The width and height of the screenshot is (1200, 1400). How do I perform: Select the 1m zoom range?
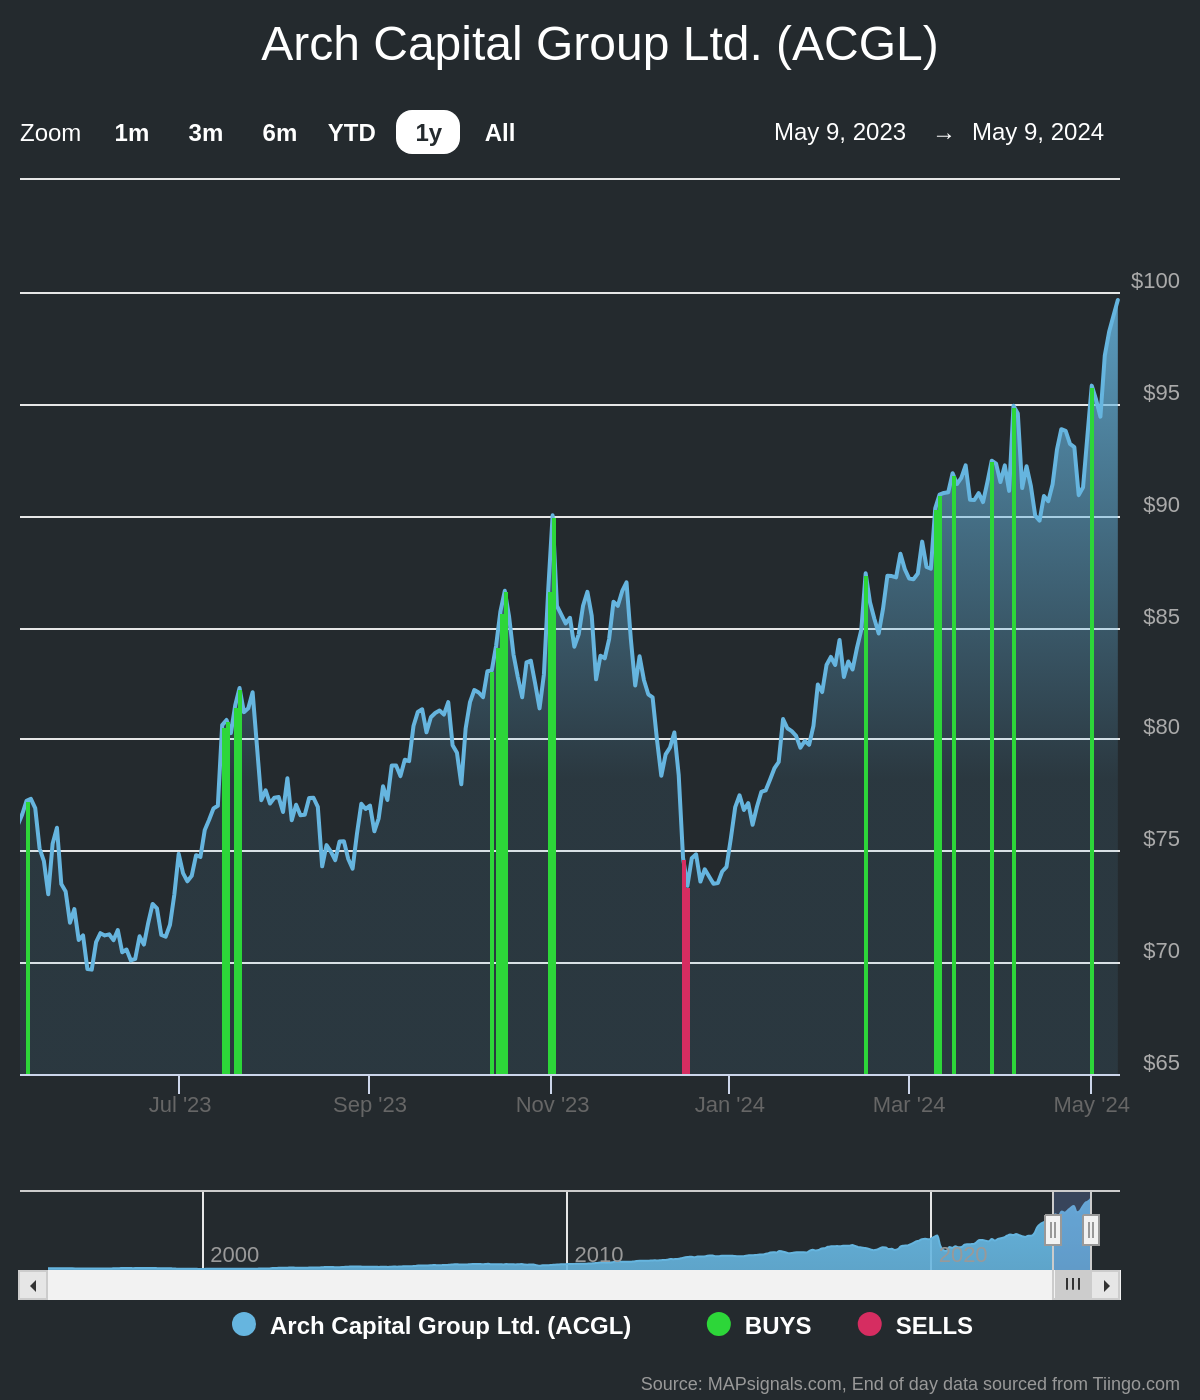tap(132, 132)
